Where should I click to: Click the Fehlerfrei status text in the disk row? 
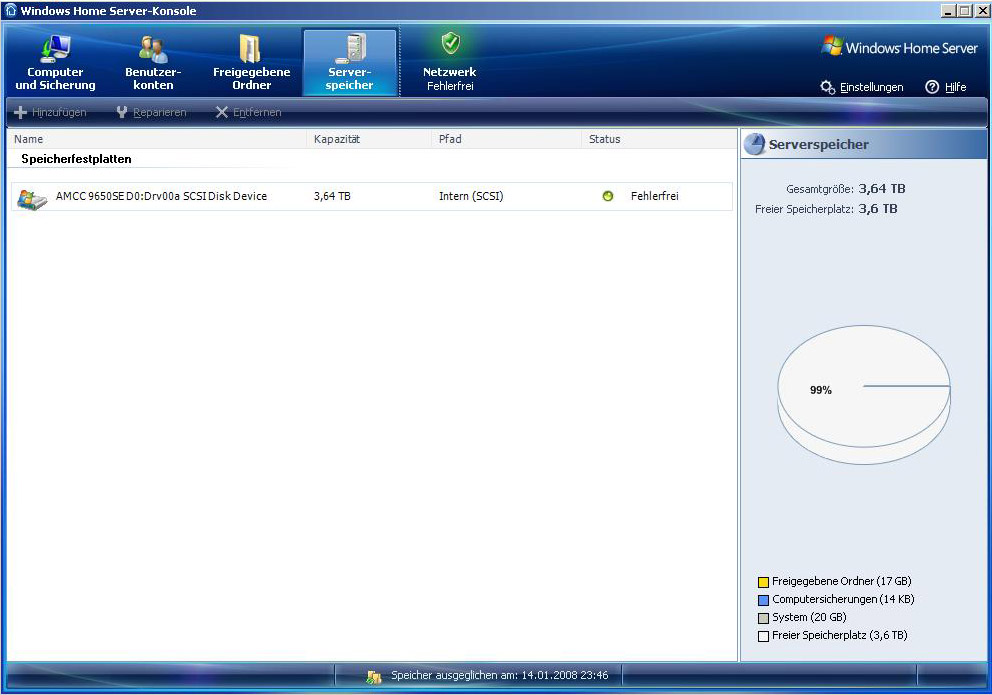click(655, 197)
